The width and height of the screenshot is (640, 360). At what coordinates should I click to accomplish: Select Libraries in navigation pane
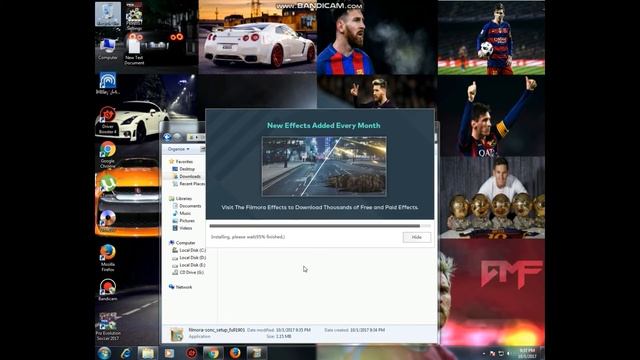pos(180,198)
